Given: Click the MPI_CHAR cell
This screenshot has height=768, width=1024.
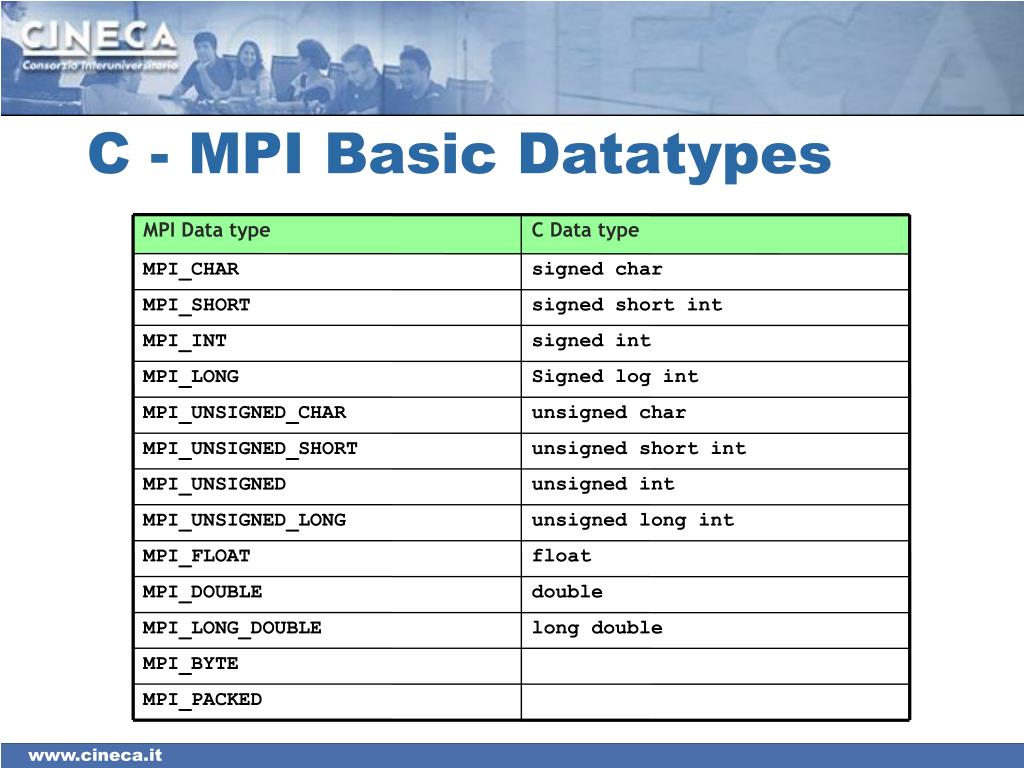Looking at the screenshot, I should point(327,272).
